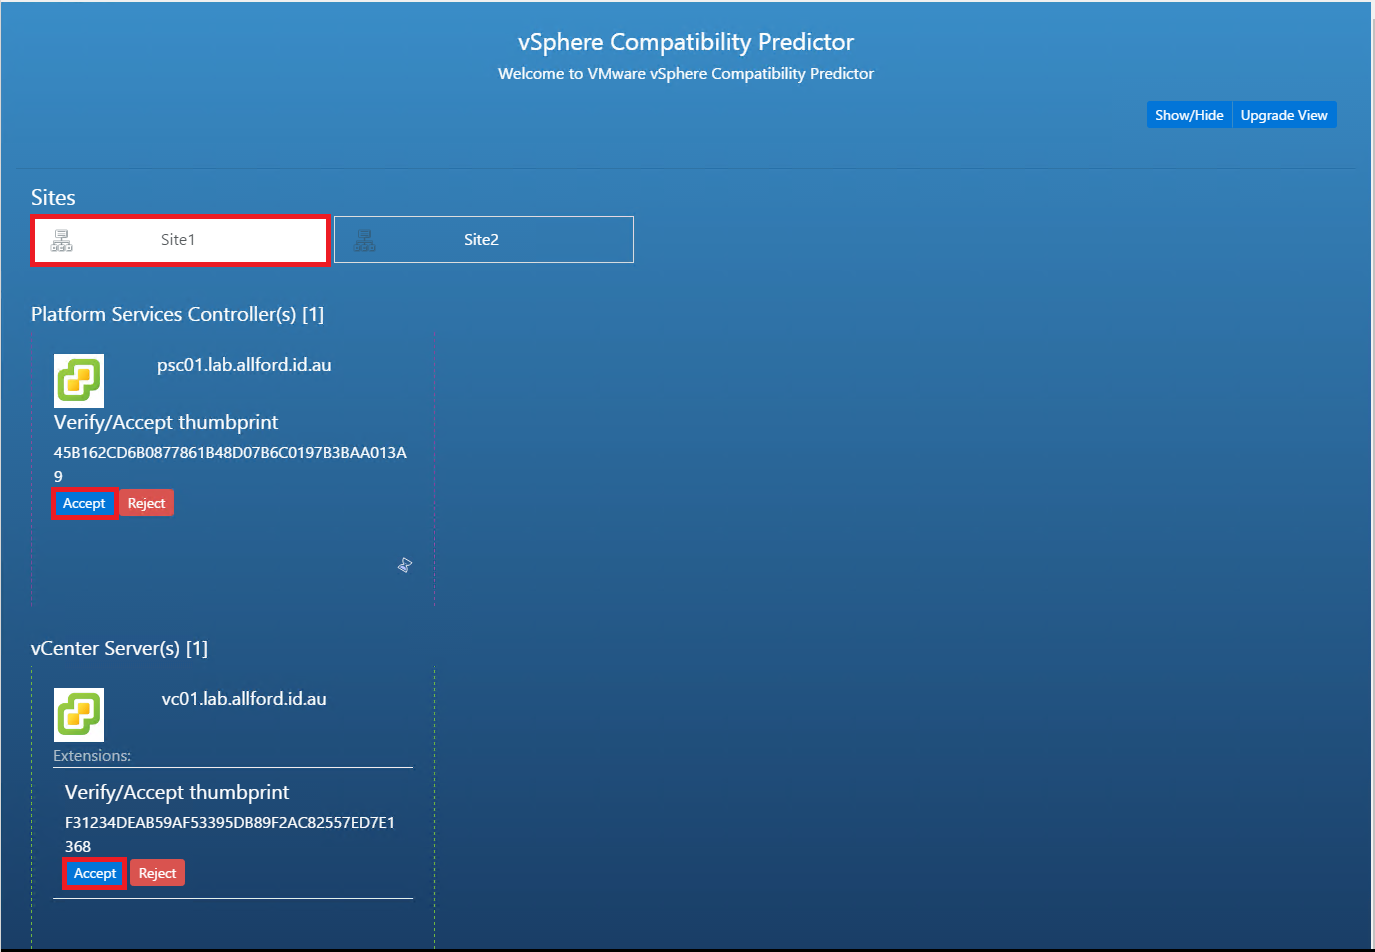1375x952 pixels.
Task: Click thumbprint starting with F31234DE
Action: [x=230, y=834]
